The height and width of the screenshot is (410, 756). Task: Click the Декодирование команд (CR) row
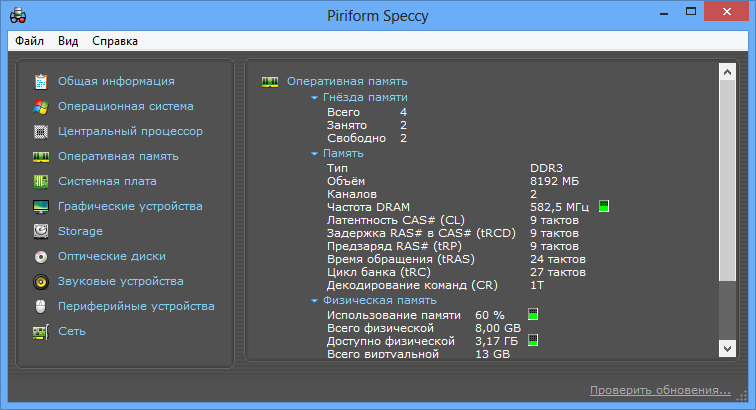(435, 286)
